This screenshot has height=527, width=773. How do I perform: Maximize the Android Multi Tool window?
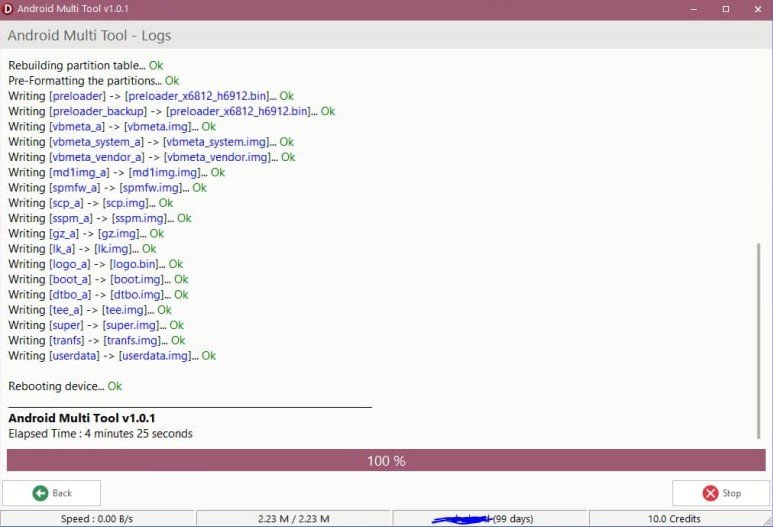point(726,8)
